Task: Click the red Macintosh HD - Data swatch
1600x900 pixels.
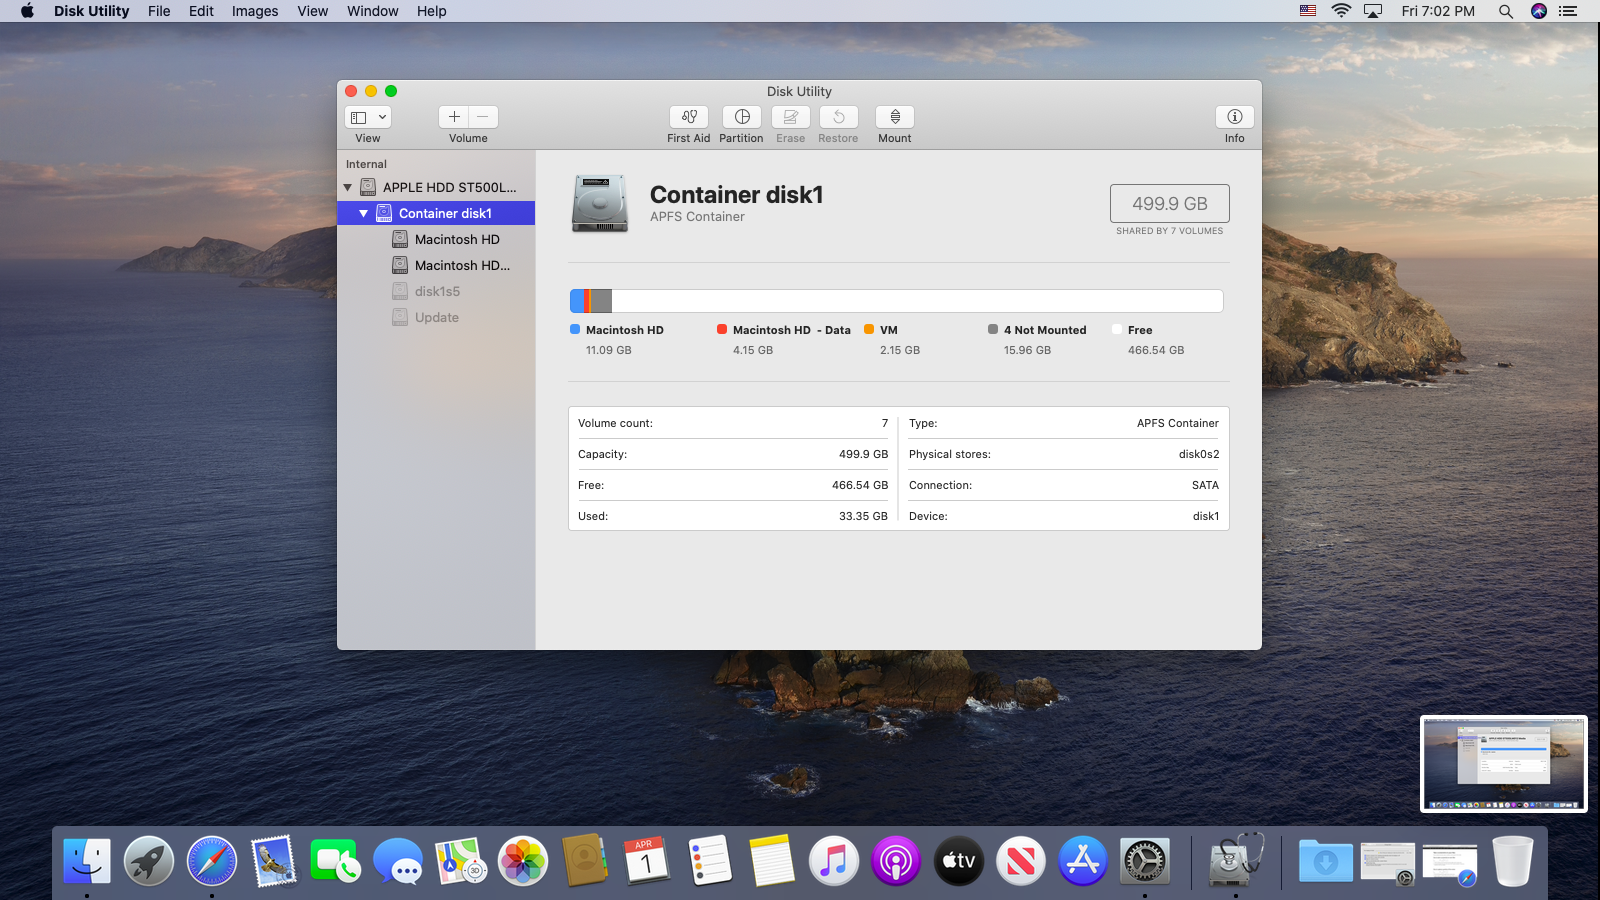Action: coord(722,329)
